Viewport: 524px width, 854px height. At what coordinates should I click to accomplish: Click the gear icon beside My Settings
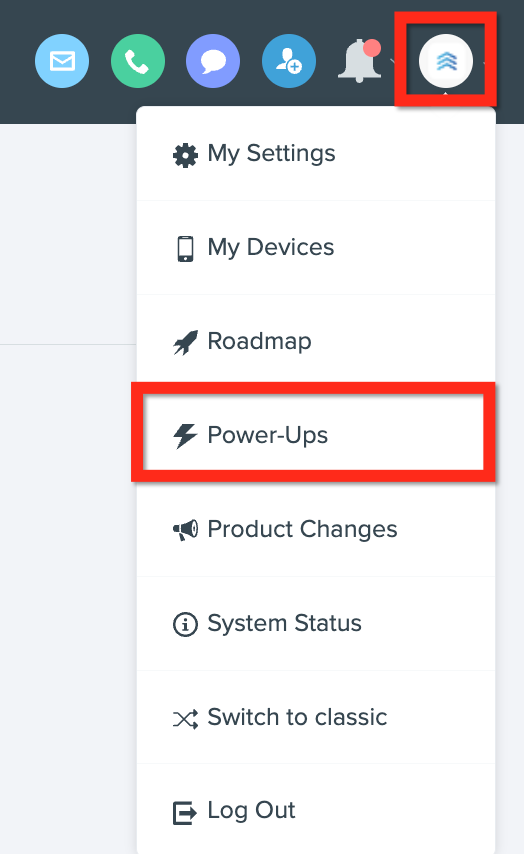[185, 156]
